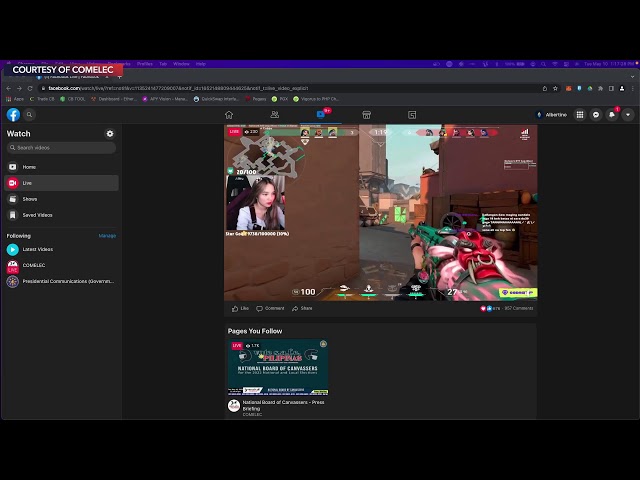This screenshot has height=480, width=640.
Task: Open CB TOOL bookmark
Action: pyautogui.click(x=73, y=99)
